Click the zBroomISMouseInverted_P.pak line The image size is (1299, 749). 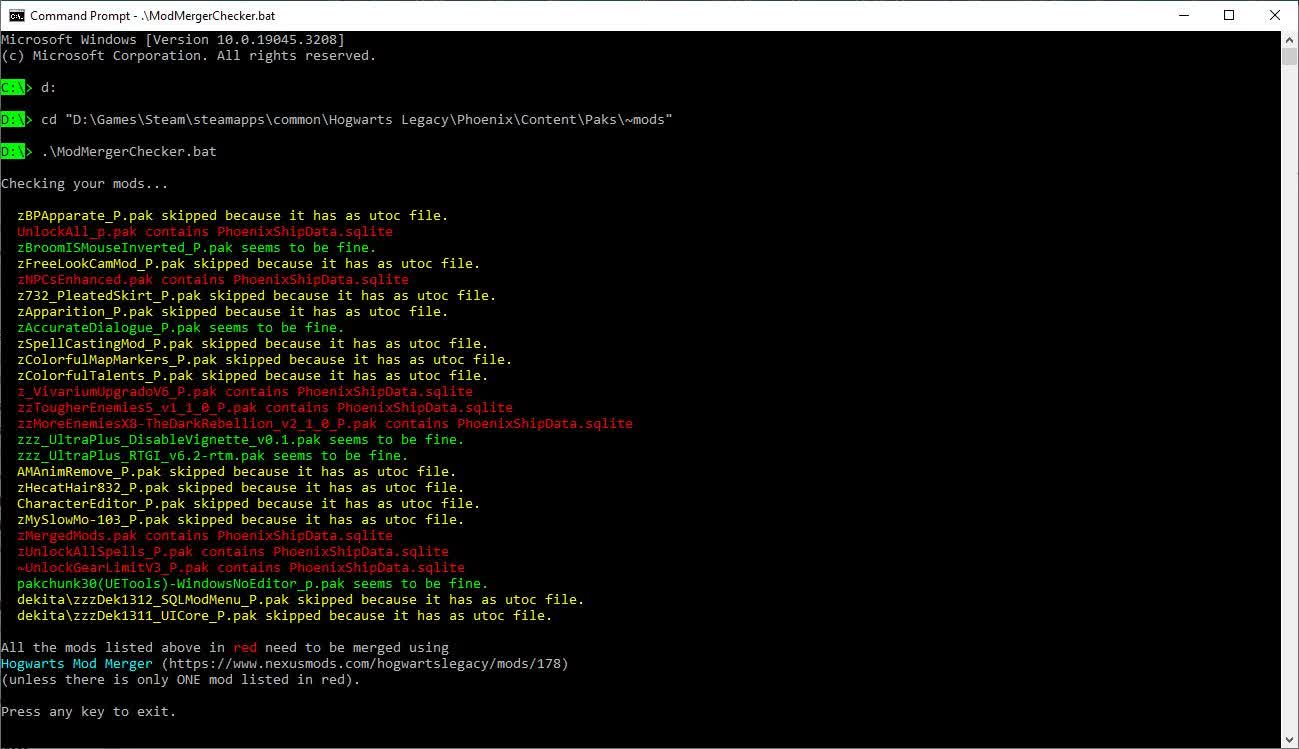coord(197,248)
